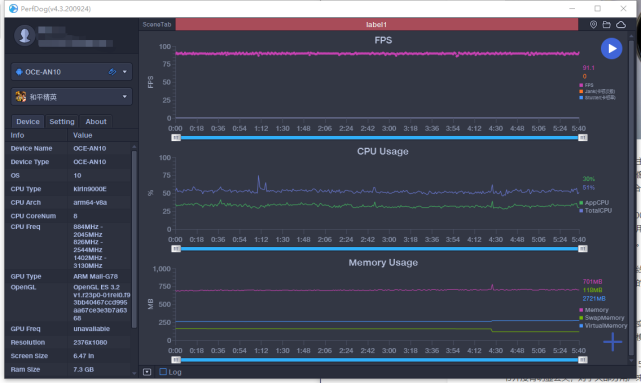641x383 pixels.
Task: Switch to the Setting tab
Action: click(62, 121)
